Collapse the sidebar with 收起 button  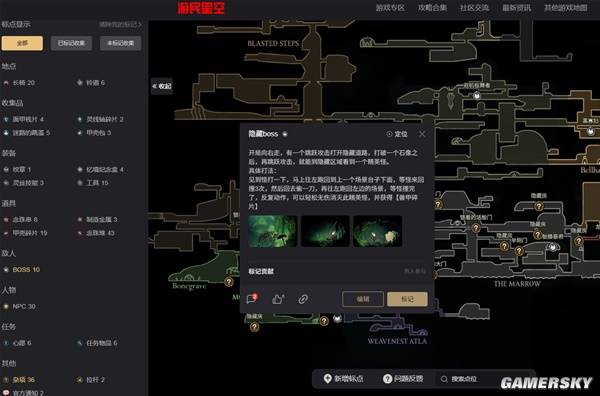[162, 86]
